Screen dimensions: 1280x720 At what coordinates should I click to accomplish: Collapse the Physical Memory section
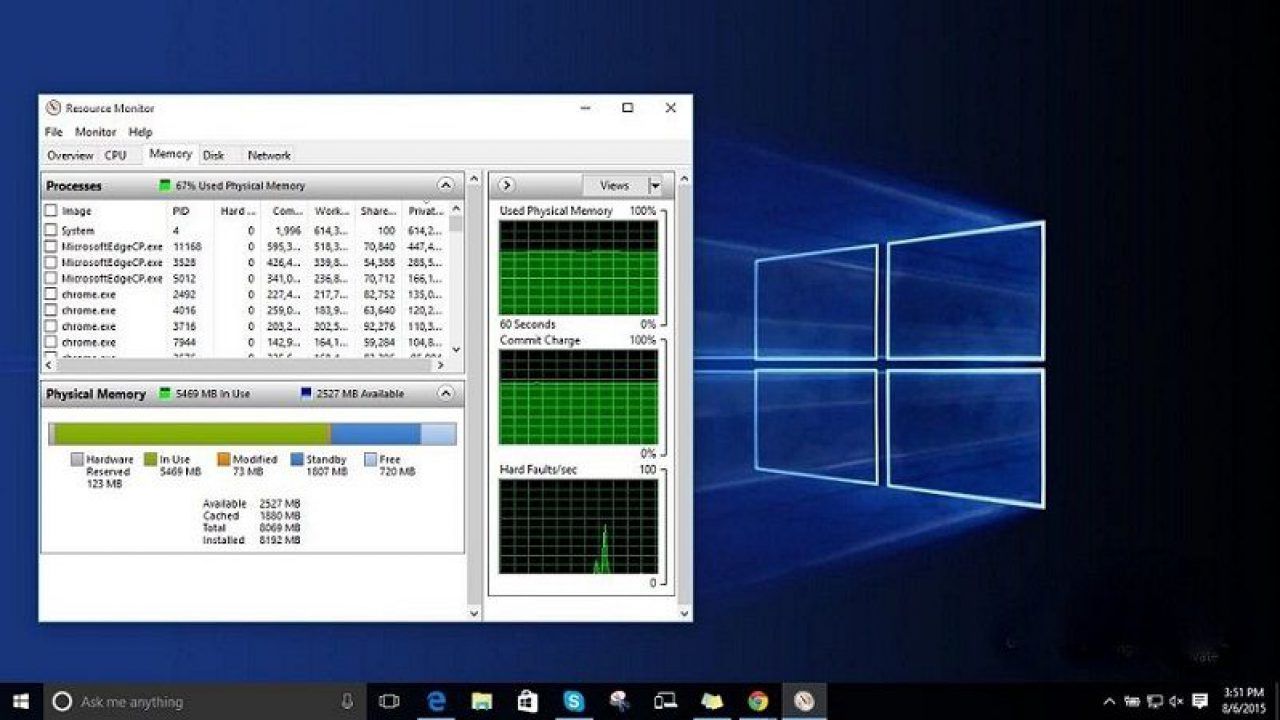click(x=445, y=393)
